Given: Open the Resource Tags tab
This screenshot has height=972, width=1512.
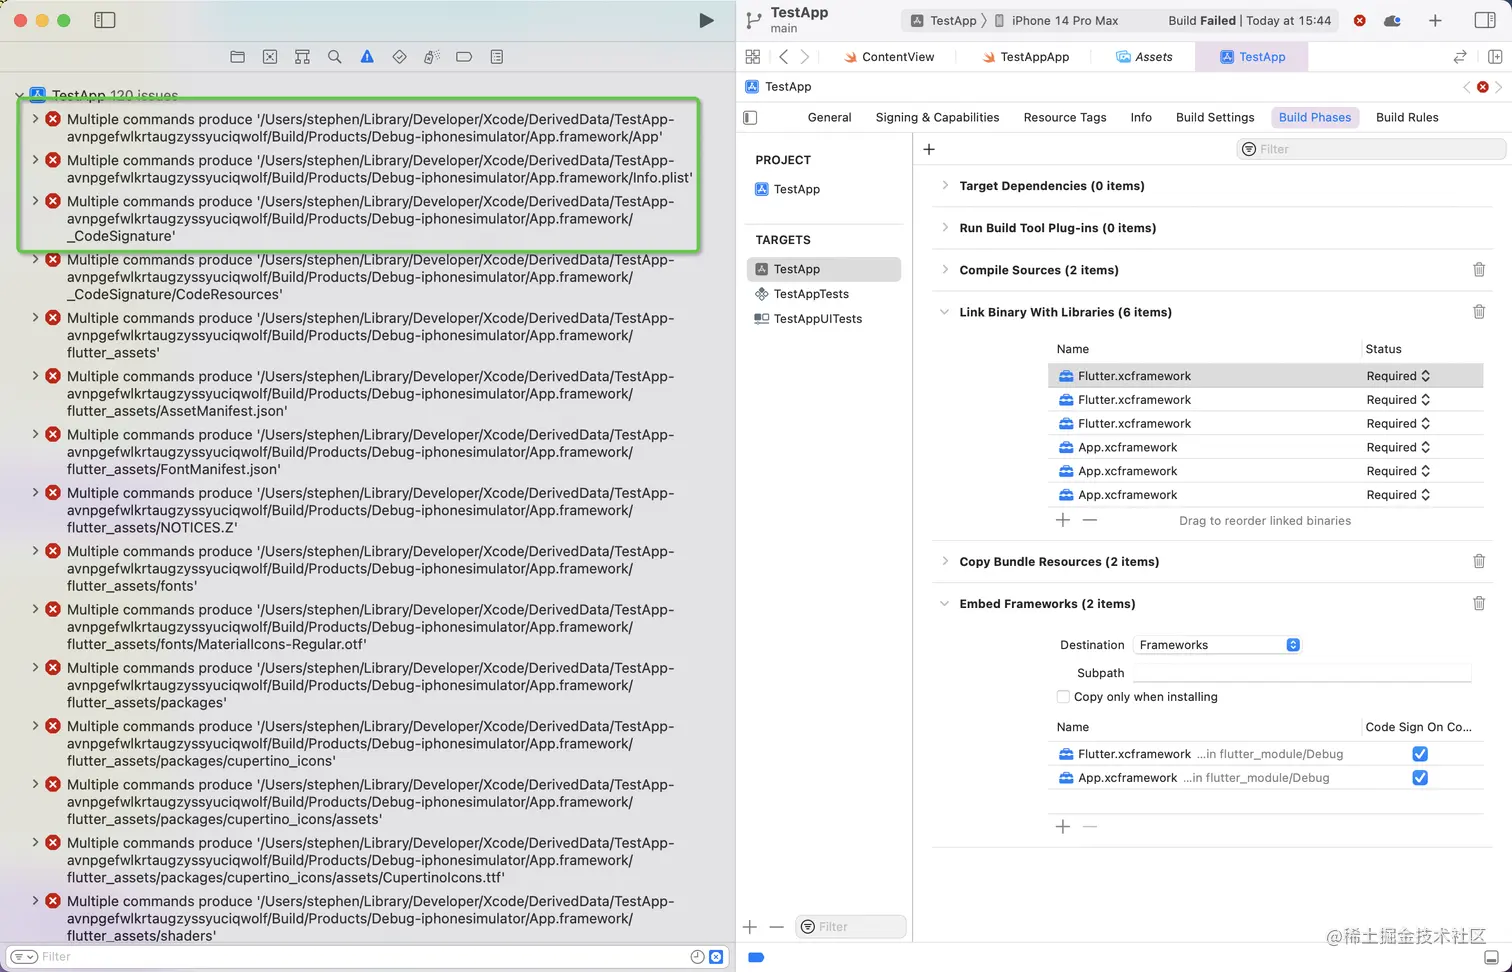Looking at the screenshot, I should (1065, 117).
